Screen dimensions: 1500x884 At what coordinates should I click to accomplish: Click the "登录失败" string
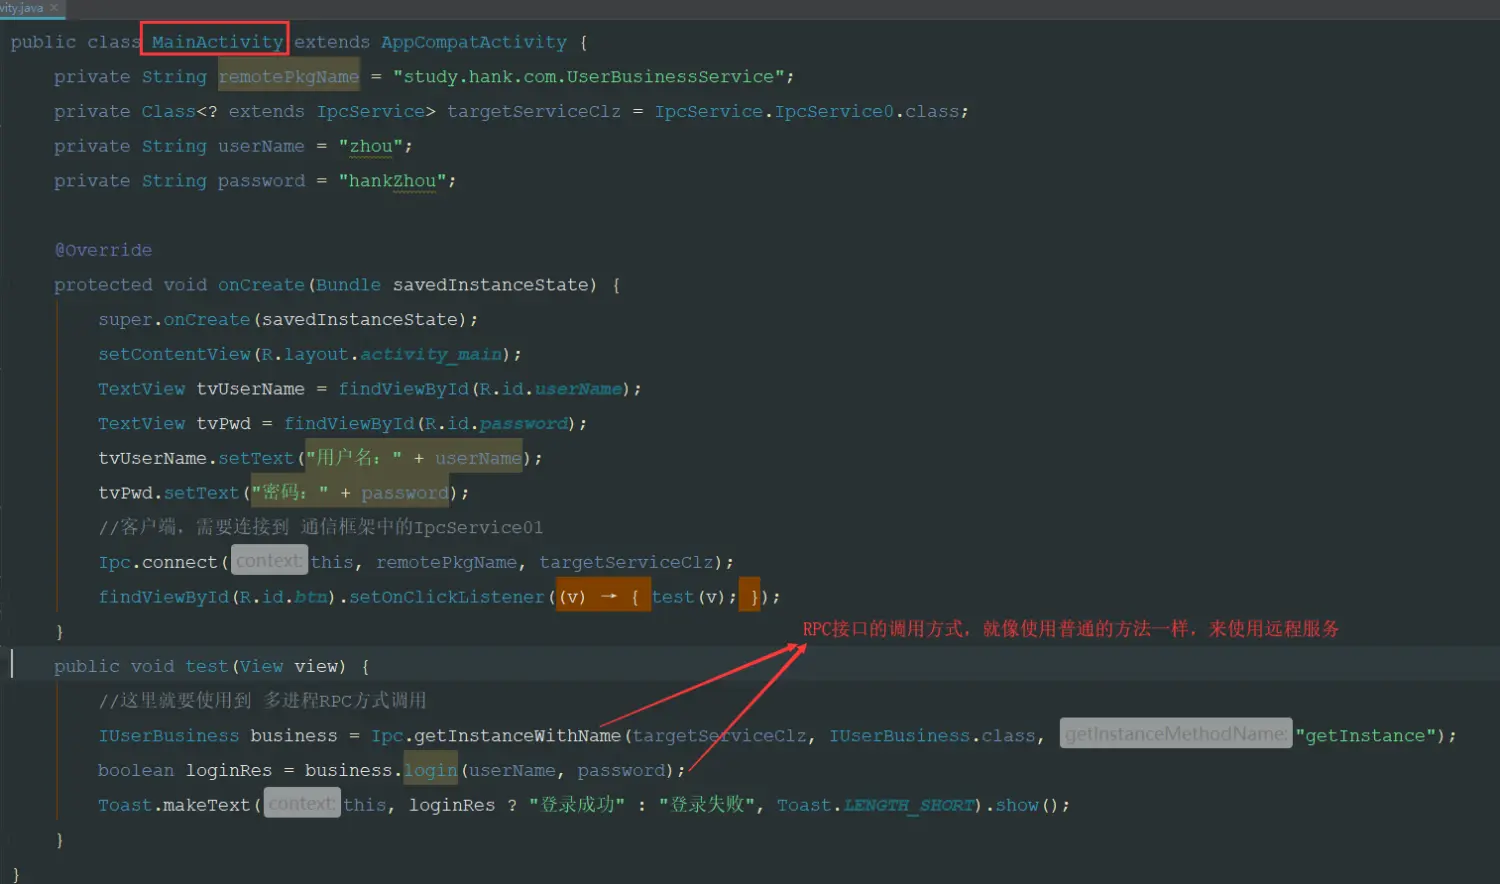(x=707, y=805)
